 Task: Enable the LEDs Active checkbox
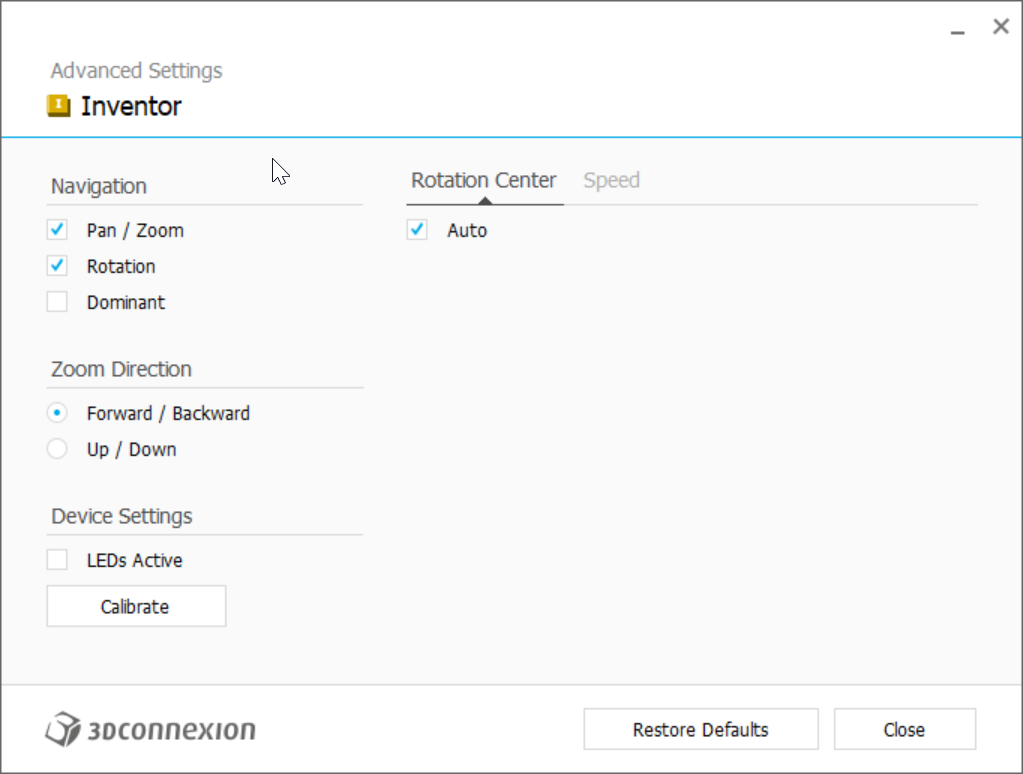[57, 559]
